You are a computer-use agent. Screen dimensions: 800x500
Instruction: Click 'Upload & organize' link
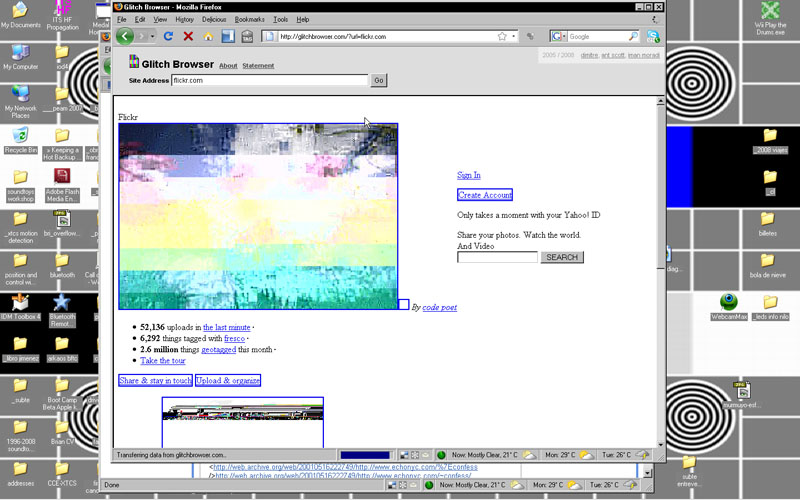click(228, 380)
